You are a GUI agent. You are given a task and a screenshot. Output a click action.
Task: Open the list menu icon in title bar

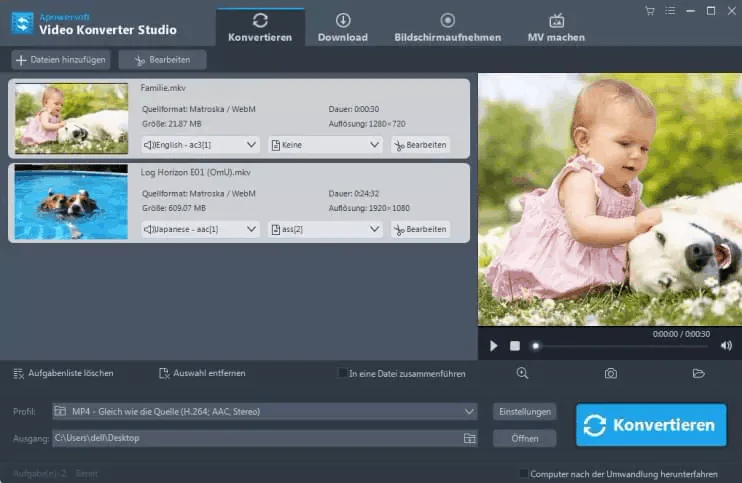pos(670,11)
